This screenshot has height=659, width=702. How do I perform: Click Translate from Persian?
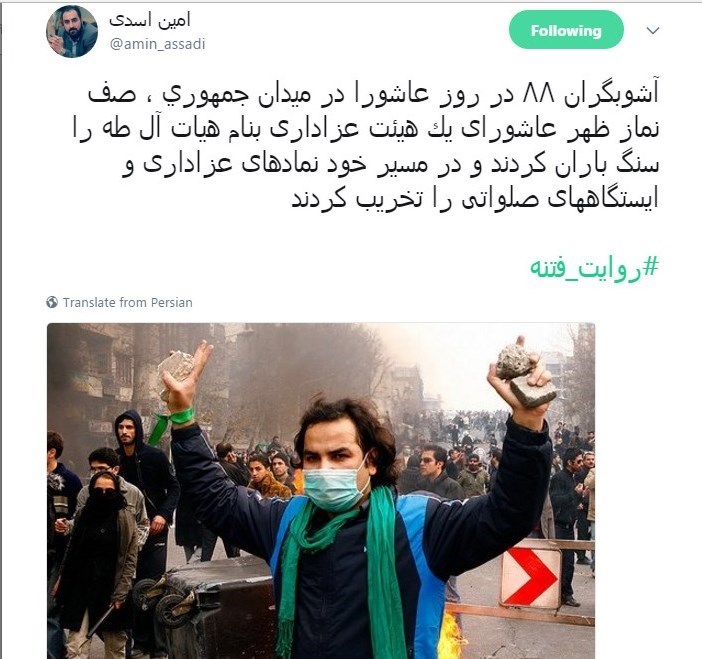128,303
